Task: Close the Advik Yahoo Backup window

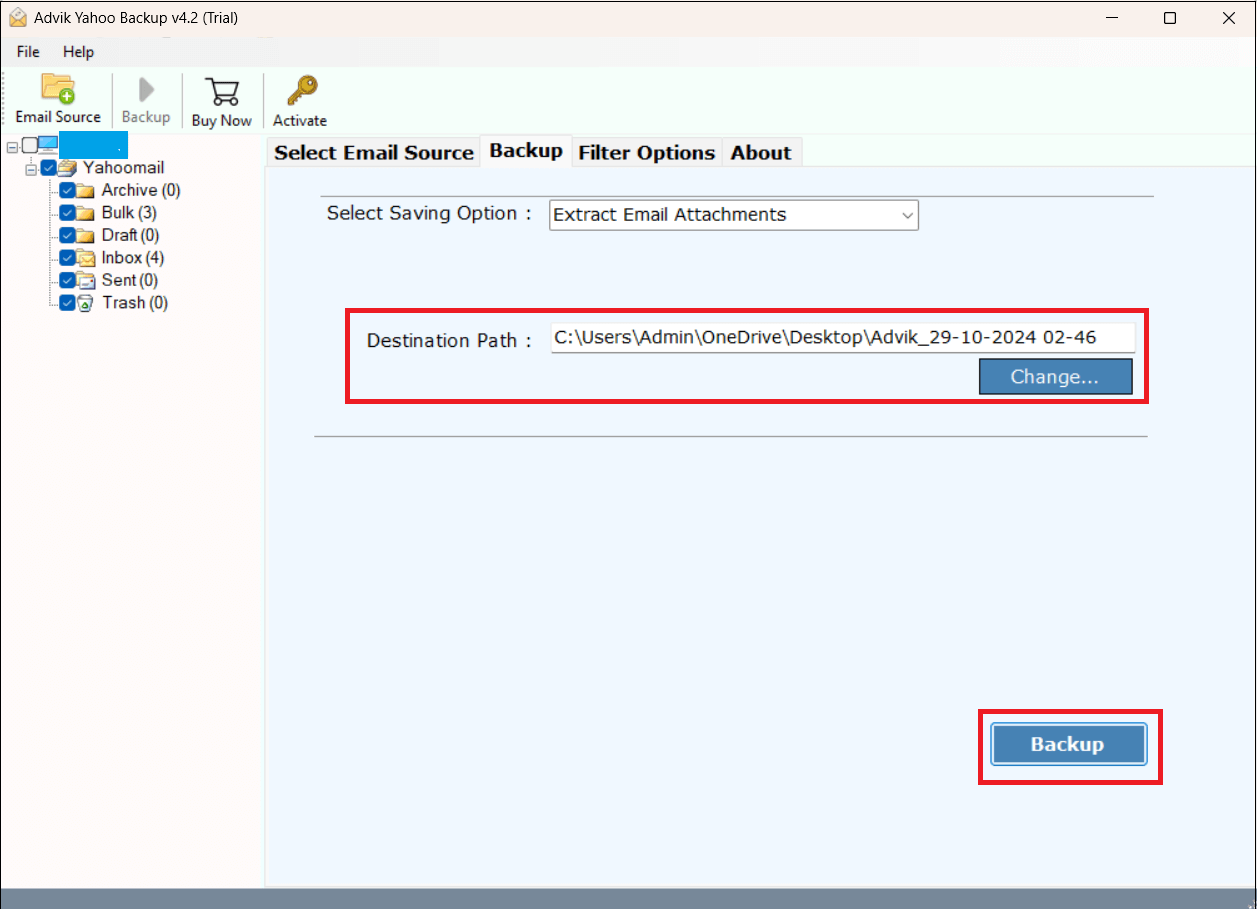Action: point(1227,18)
